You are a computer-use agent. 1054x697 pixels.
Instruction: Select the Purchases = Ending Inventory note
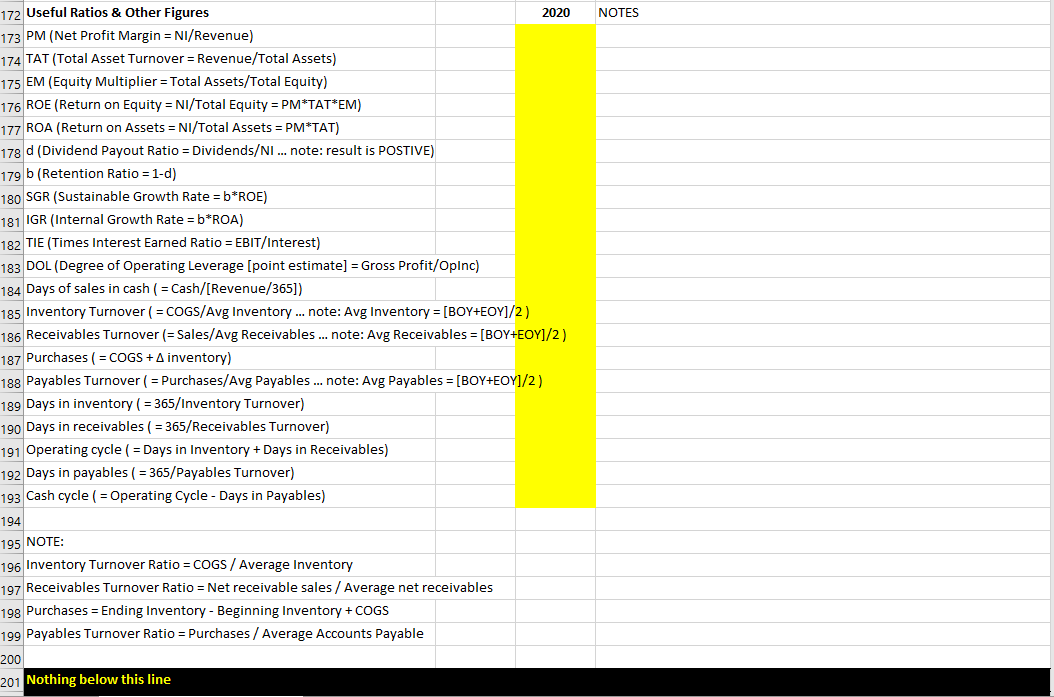[x=208, y=610]
